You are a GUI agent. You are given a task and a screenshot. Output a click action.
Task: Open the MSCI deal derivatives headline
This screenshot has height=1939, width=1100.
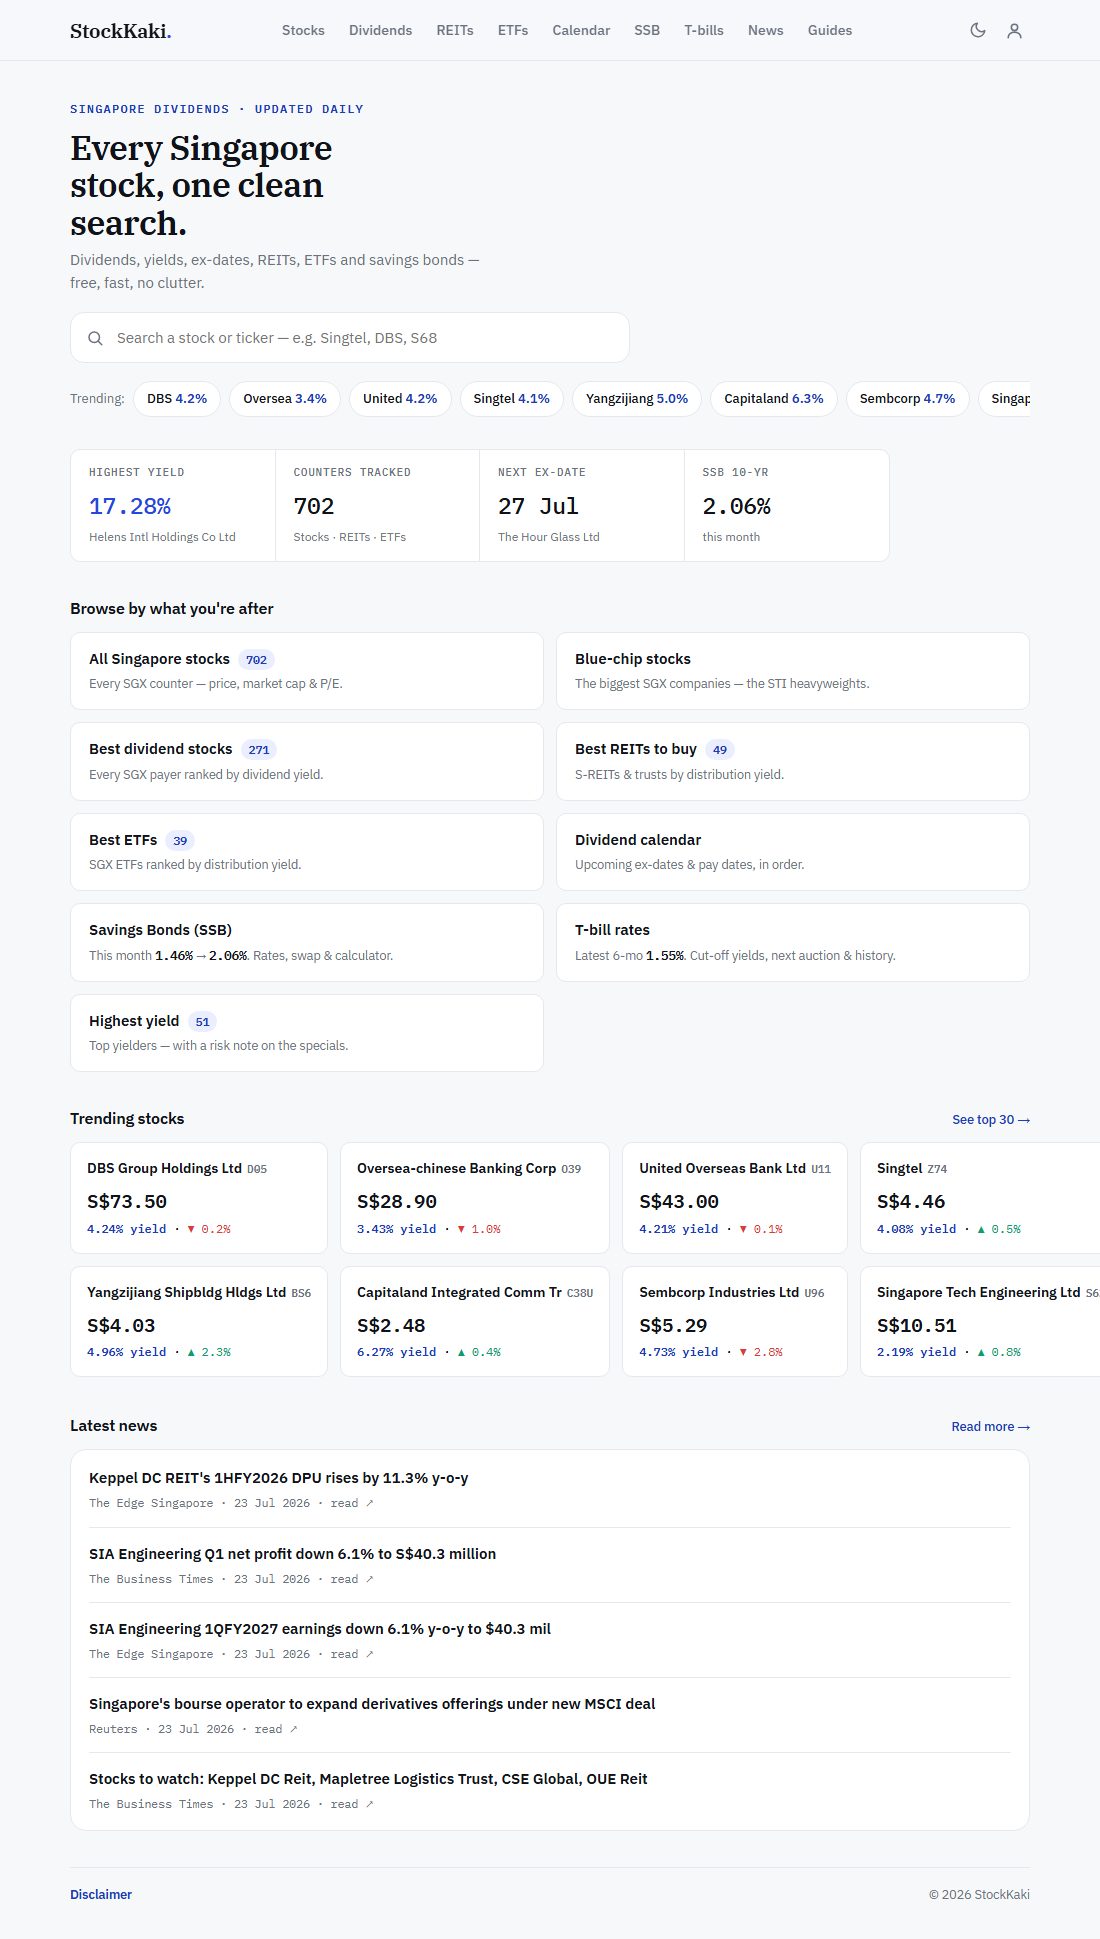tap(372, 1704)
